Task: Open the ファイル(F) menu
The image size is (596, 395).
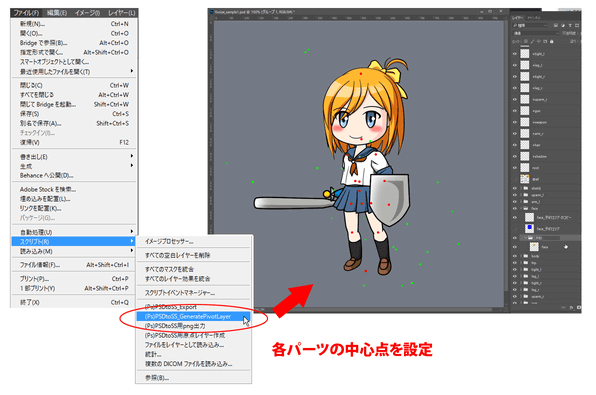Action: tap(26, 13)
